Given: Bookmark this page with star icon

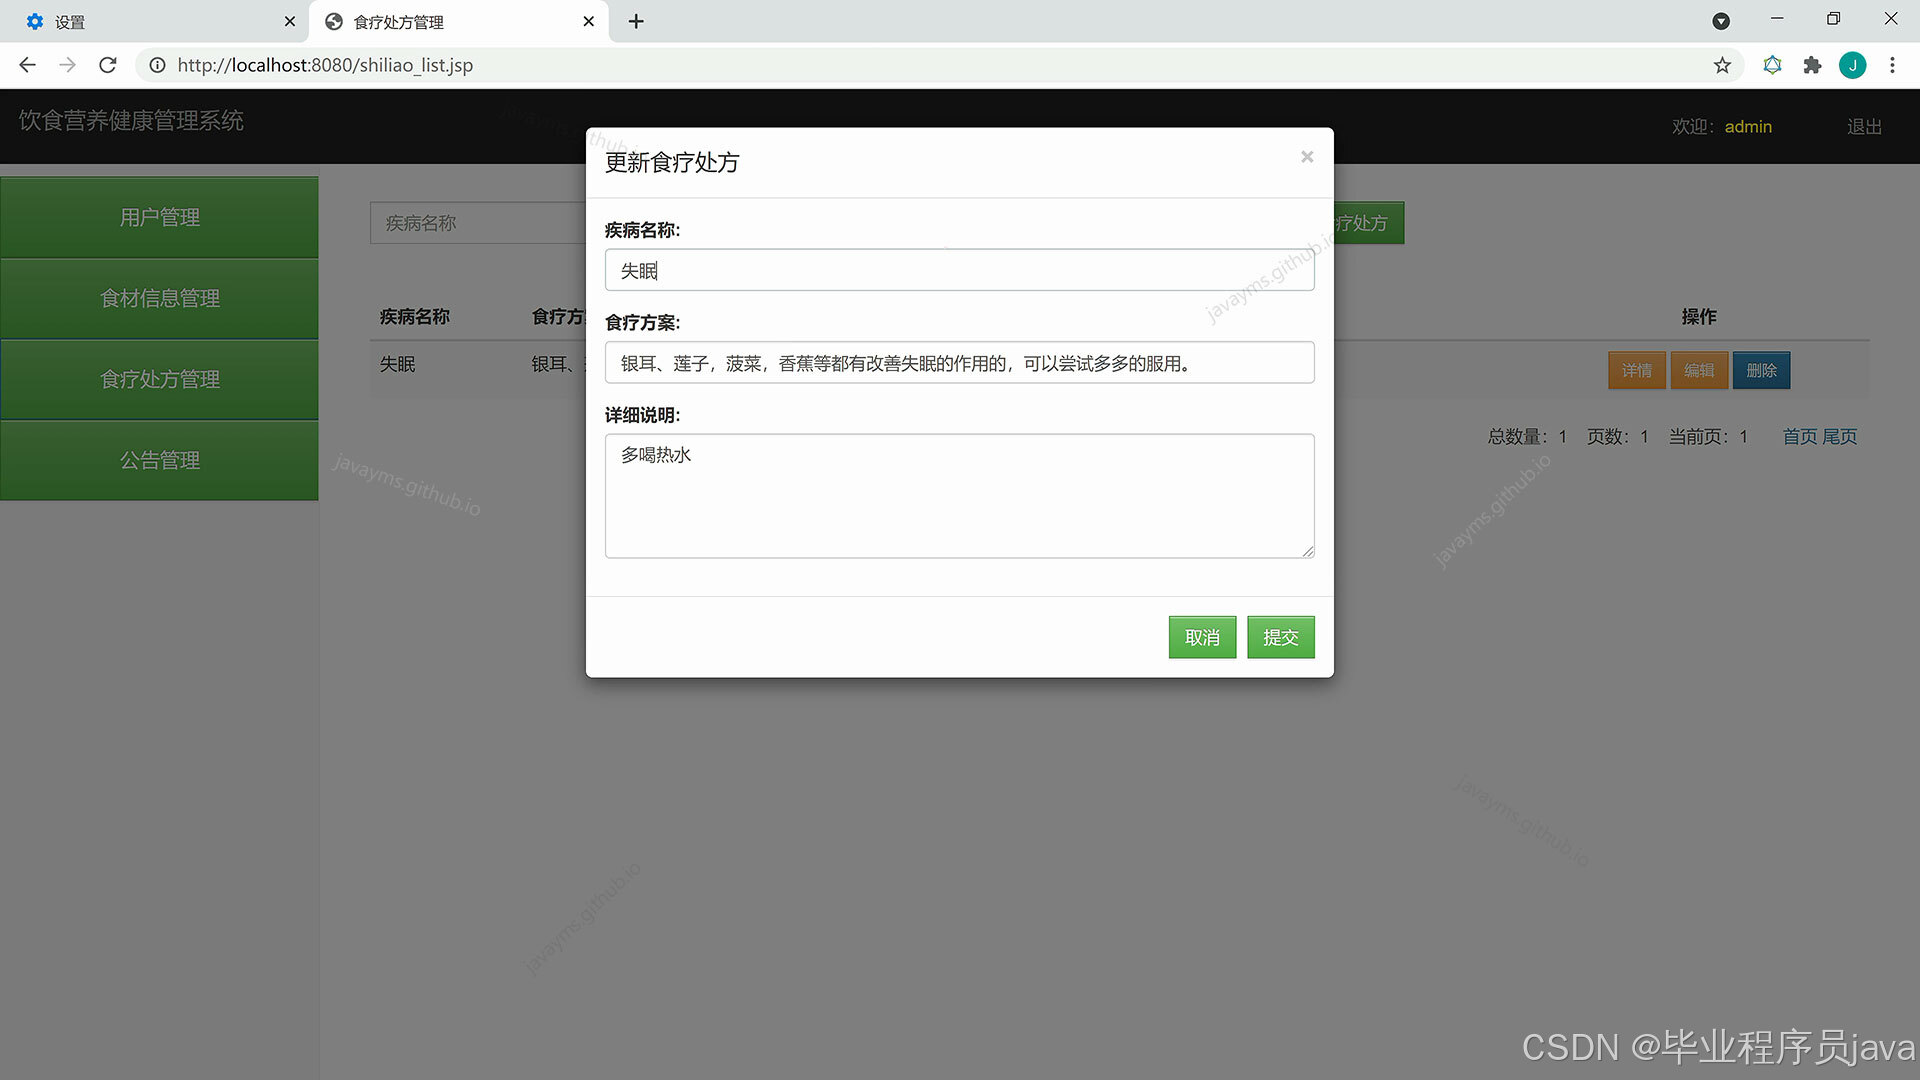Looking at the screenshot, I should coord(1722,65).
